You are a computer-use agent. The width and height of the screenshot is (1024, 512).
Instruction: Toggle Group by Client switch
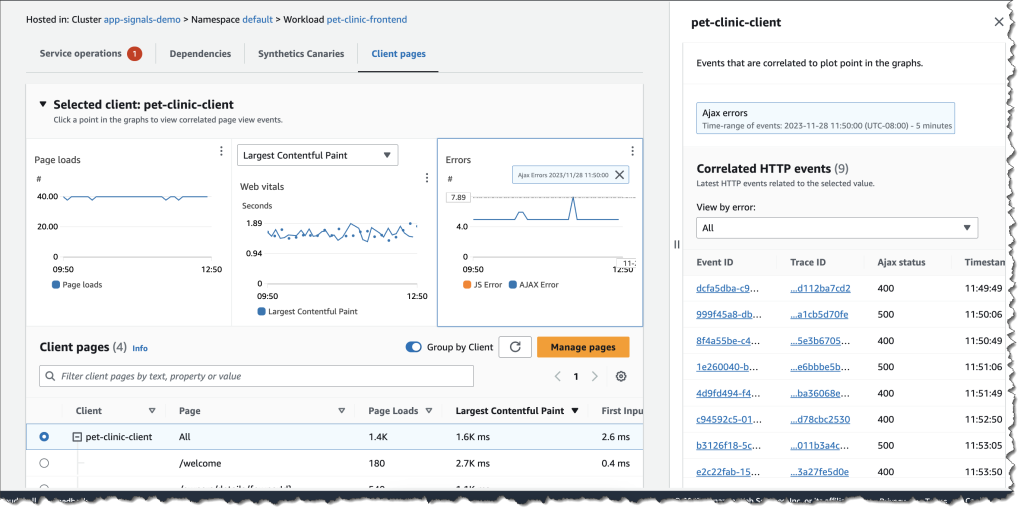413,347
